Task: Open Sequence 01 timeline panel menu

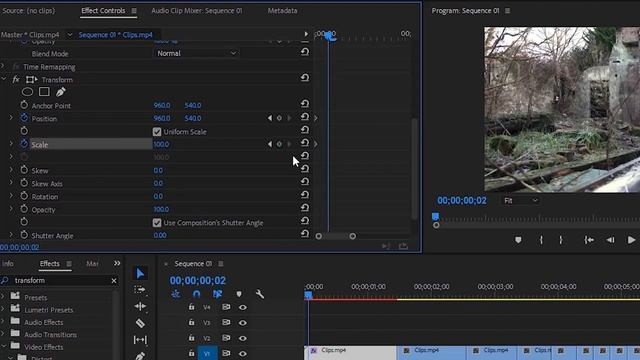Action: tap(221, 264)
